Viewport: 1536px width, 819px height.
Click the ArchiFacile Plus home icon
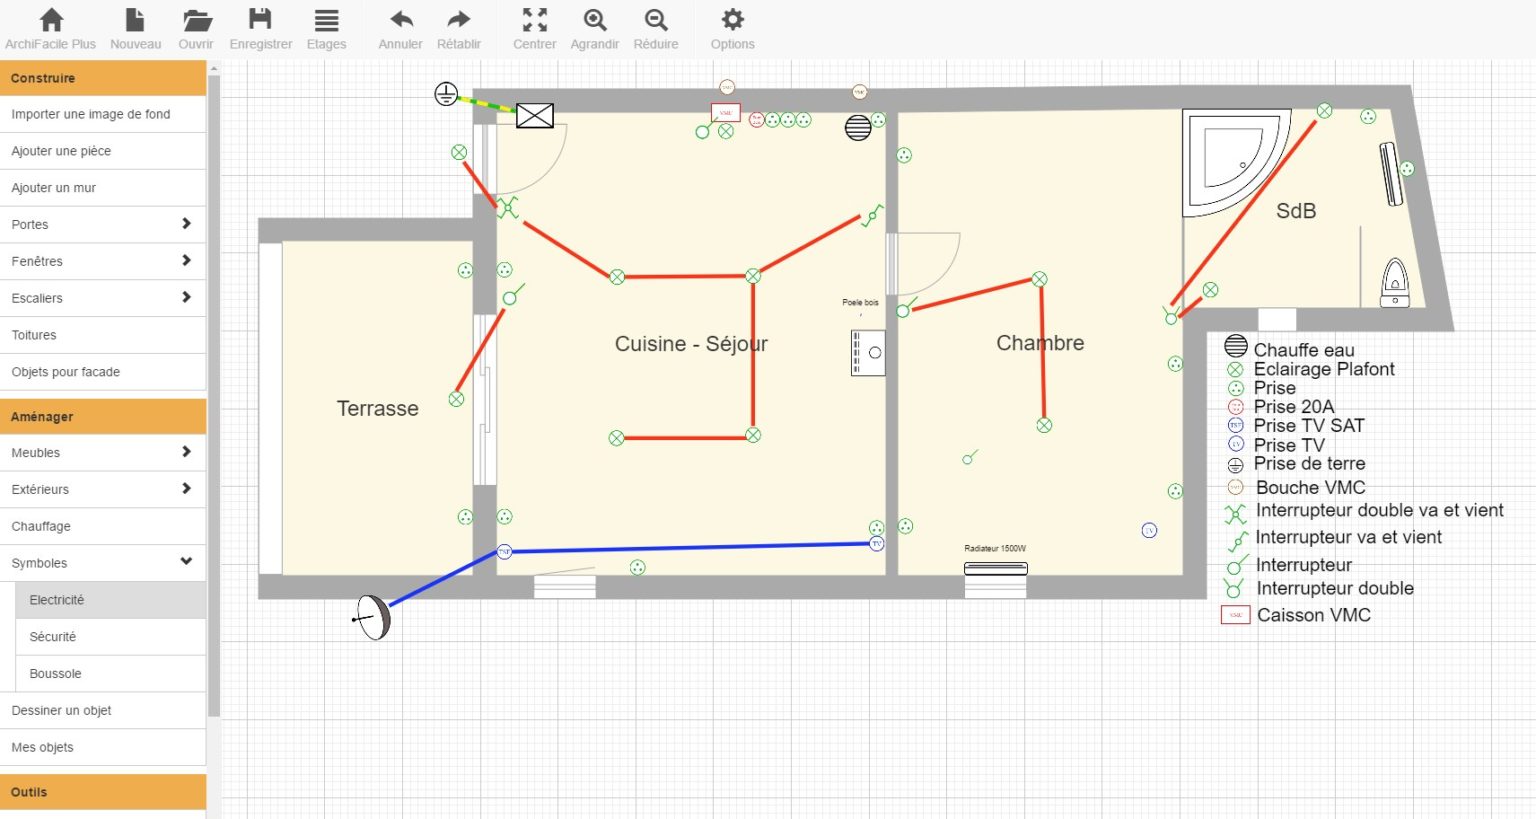click(50, 28)
